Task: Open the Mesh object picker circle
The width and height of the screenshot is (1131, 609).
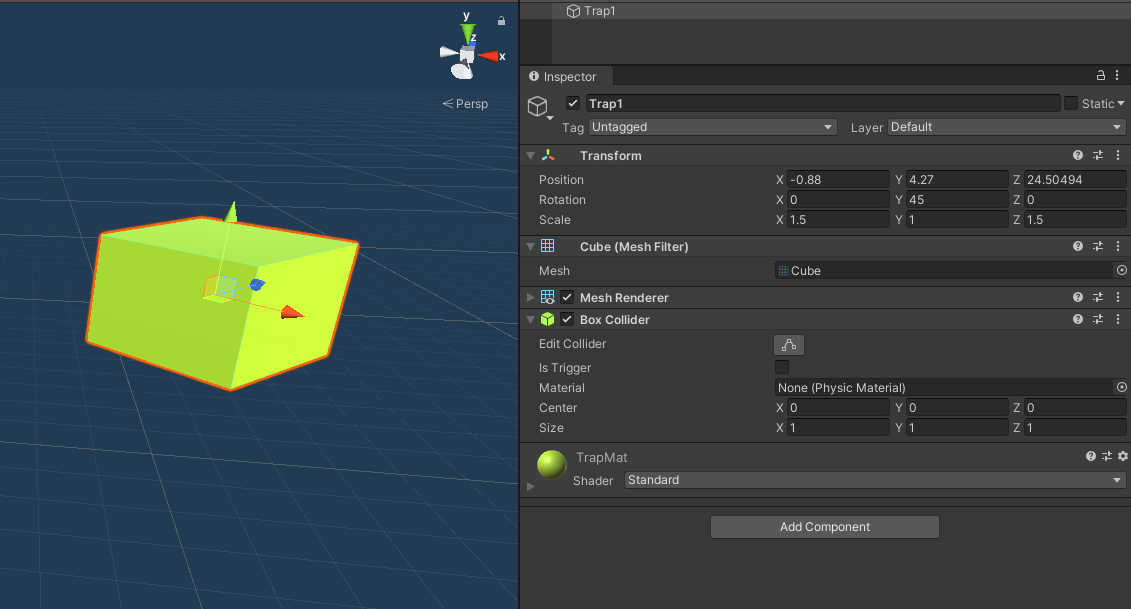Action: pos(1121,270)
